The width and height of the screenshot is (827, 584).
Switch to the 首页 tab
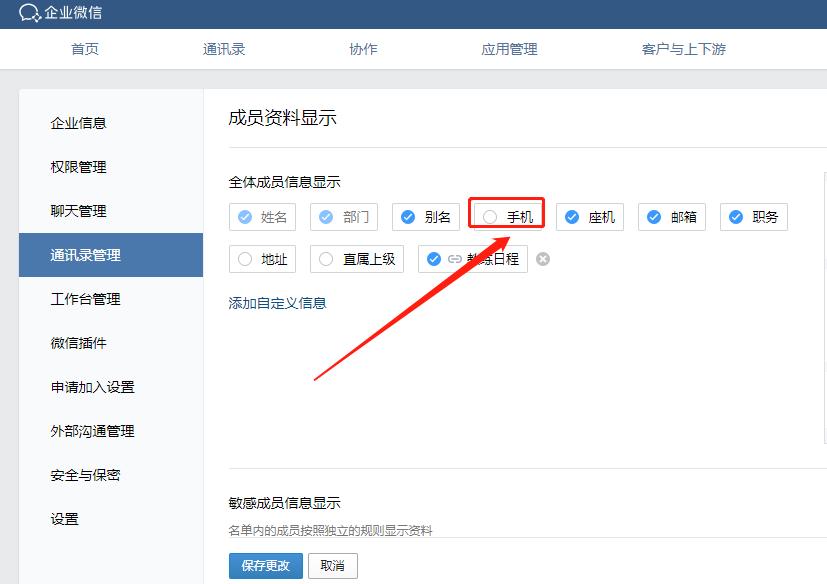[x=85, y=48]
